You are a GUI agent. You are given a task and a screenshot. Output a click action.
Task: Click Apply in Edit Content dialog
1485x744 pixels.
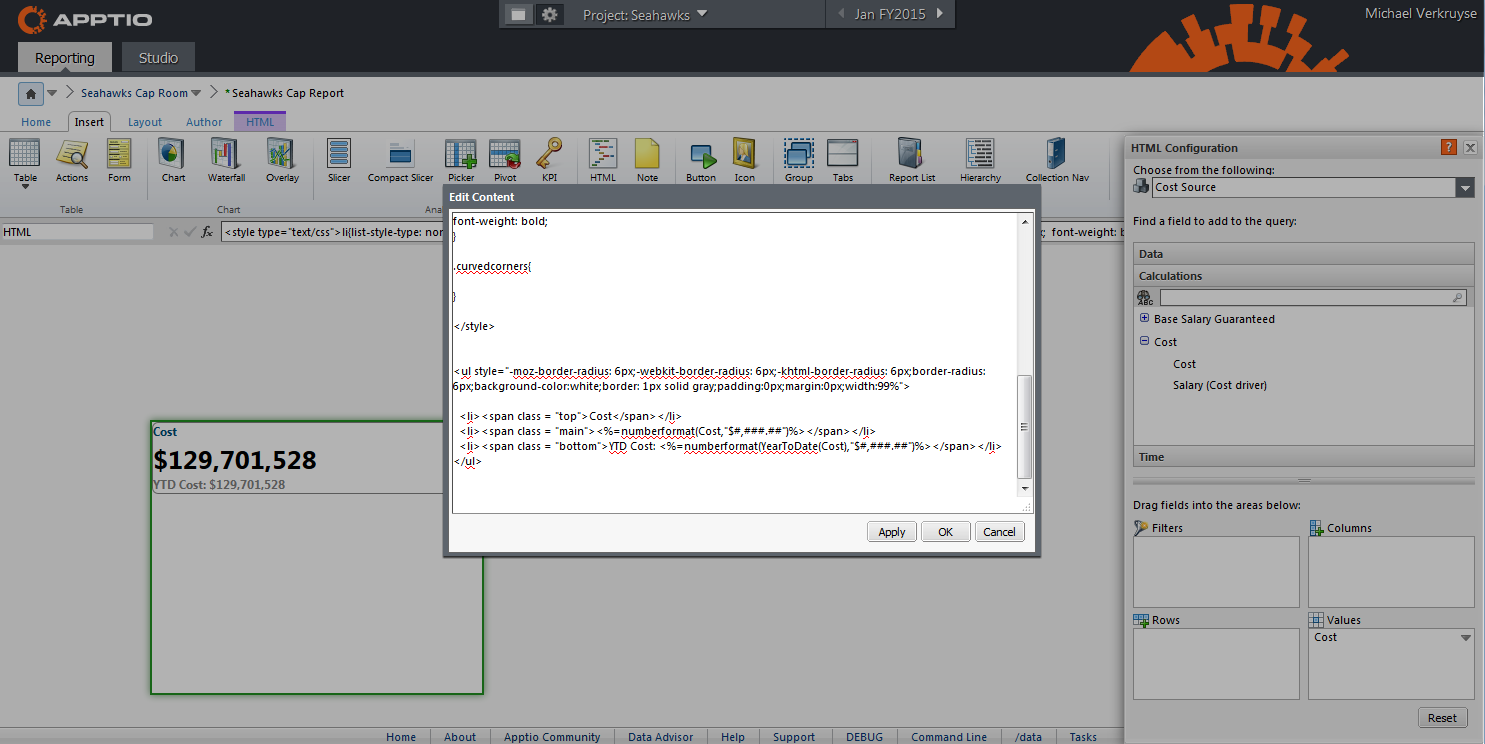[x=892, y=532]
